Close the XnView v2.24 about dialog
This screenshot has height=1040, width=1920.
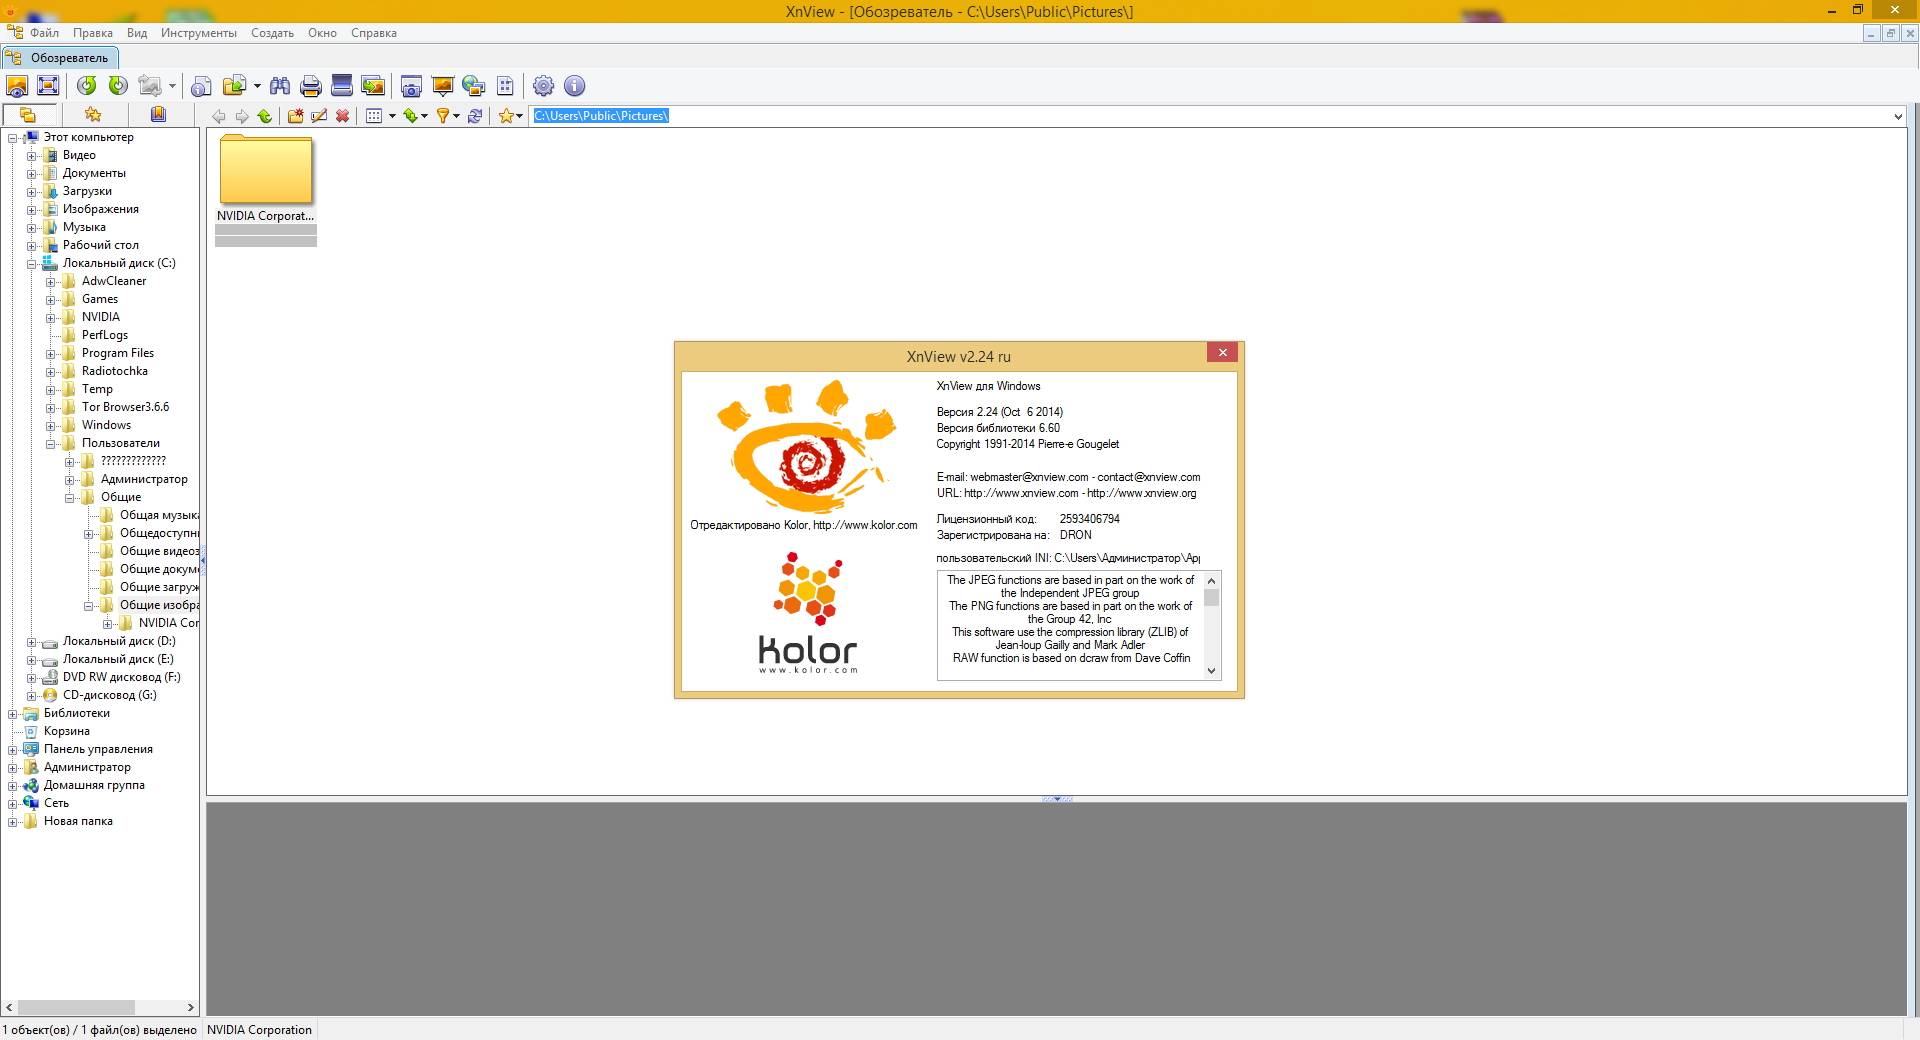(1222, 352)
